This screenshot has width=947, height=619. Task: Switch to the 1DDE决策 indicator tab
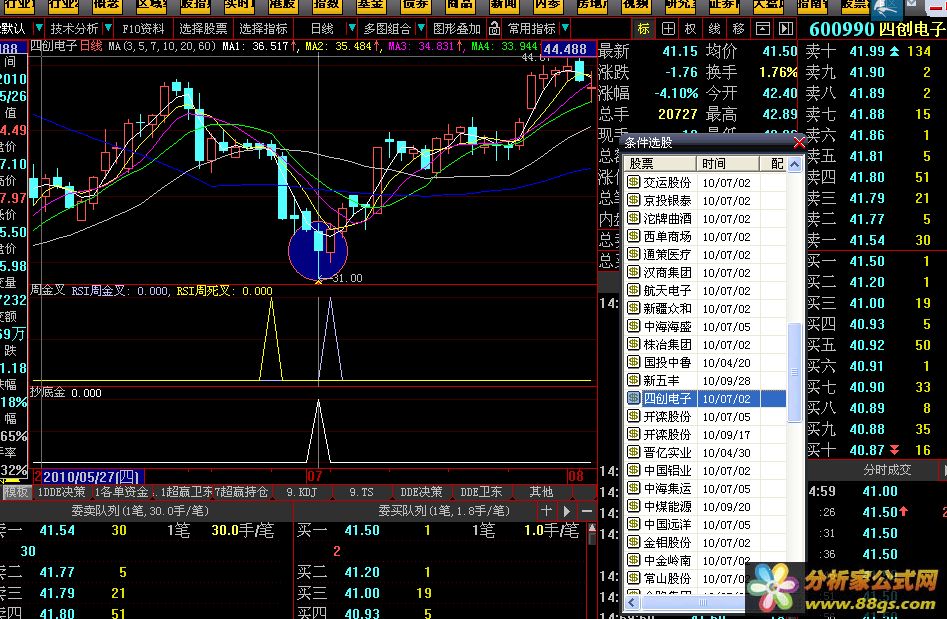[61, 492]
